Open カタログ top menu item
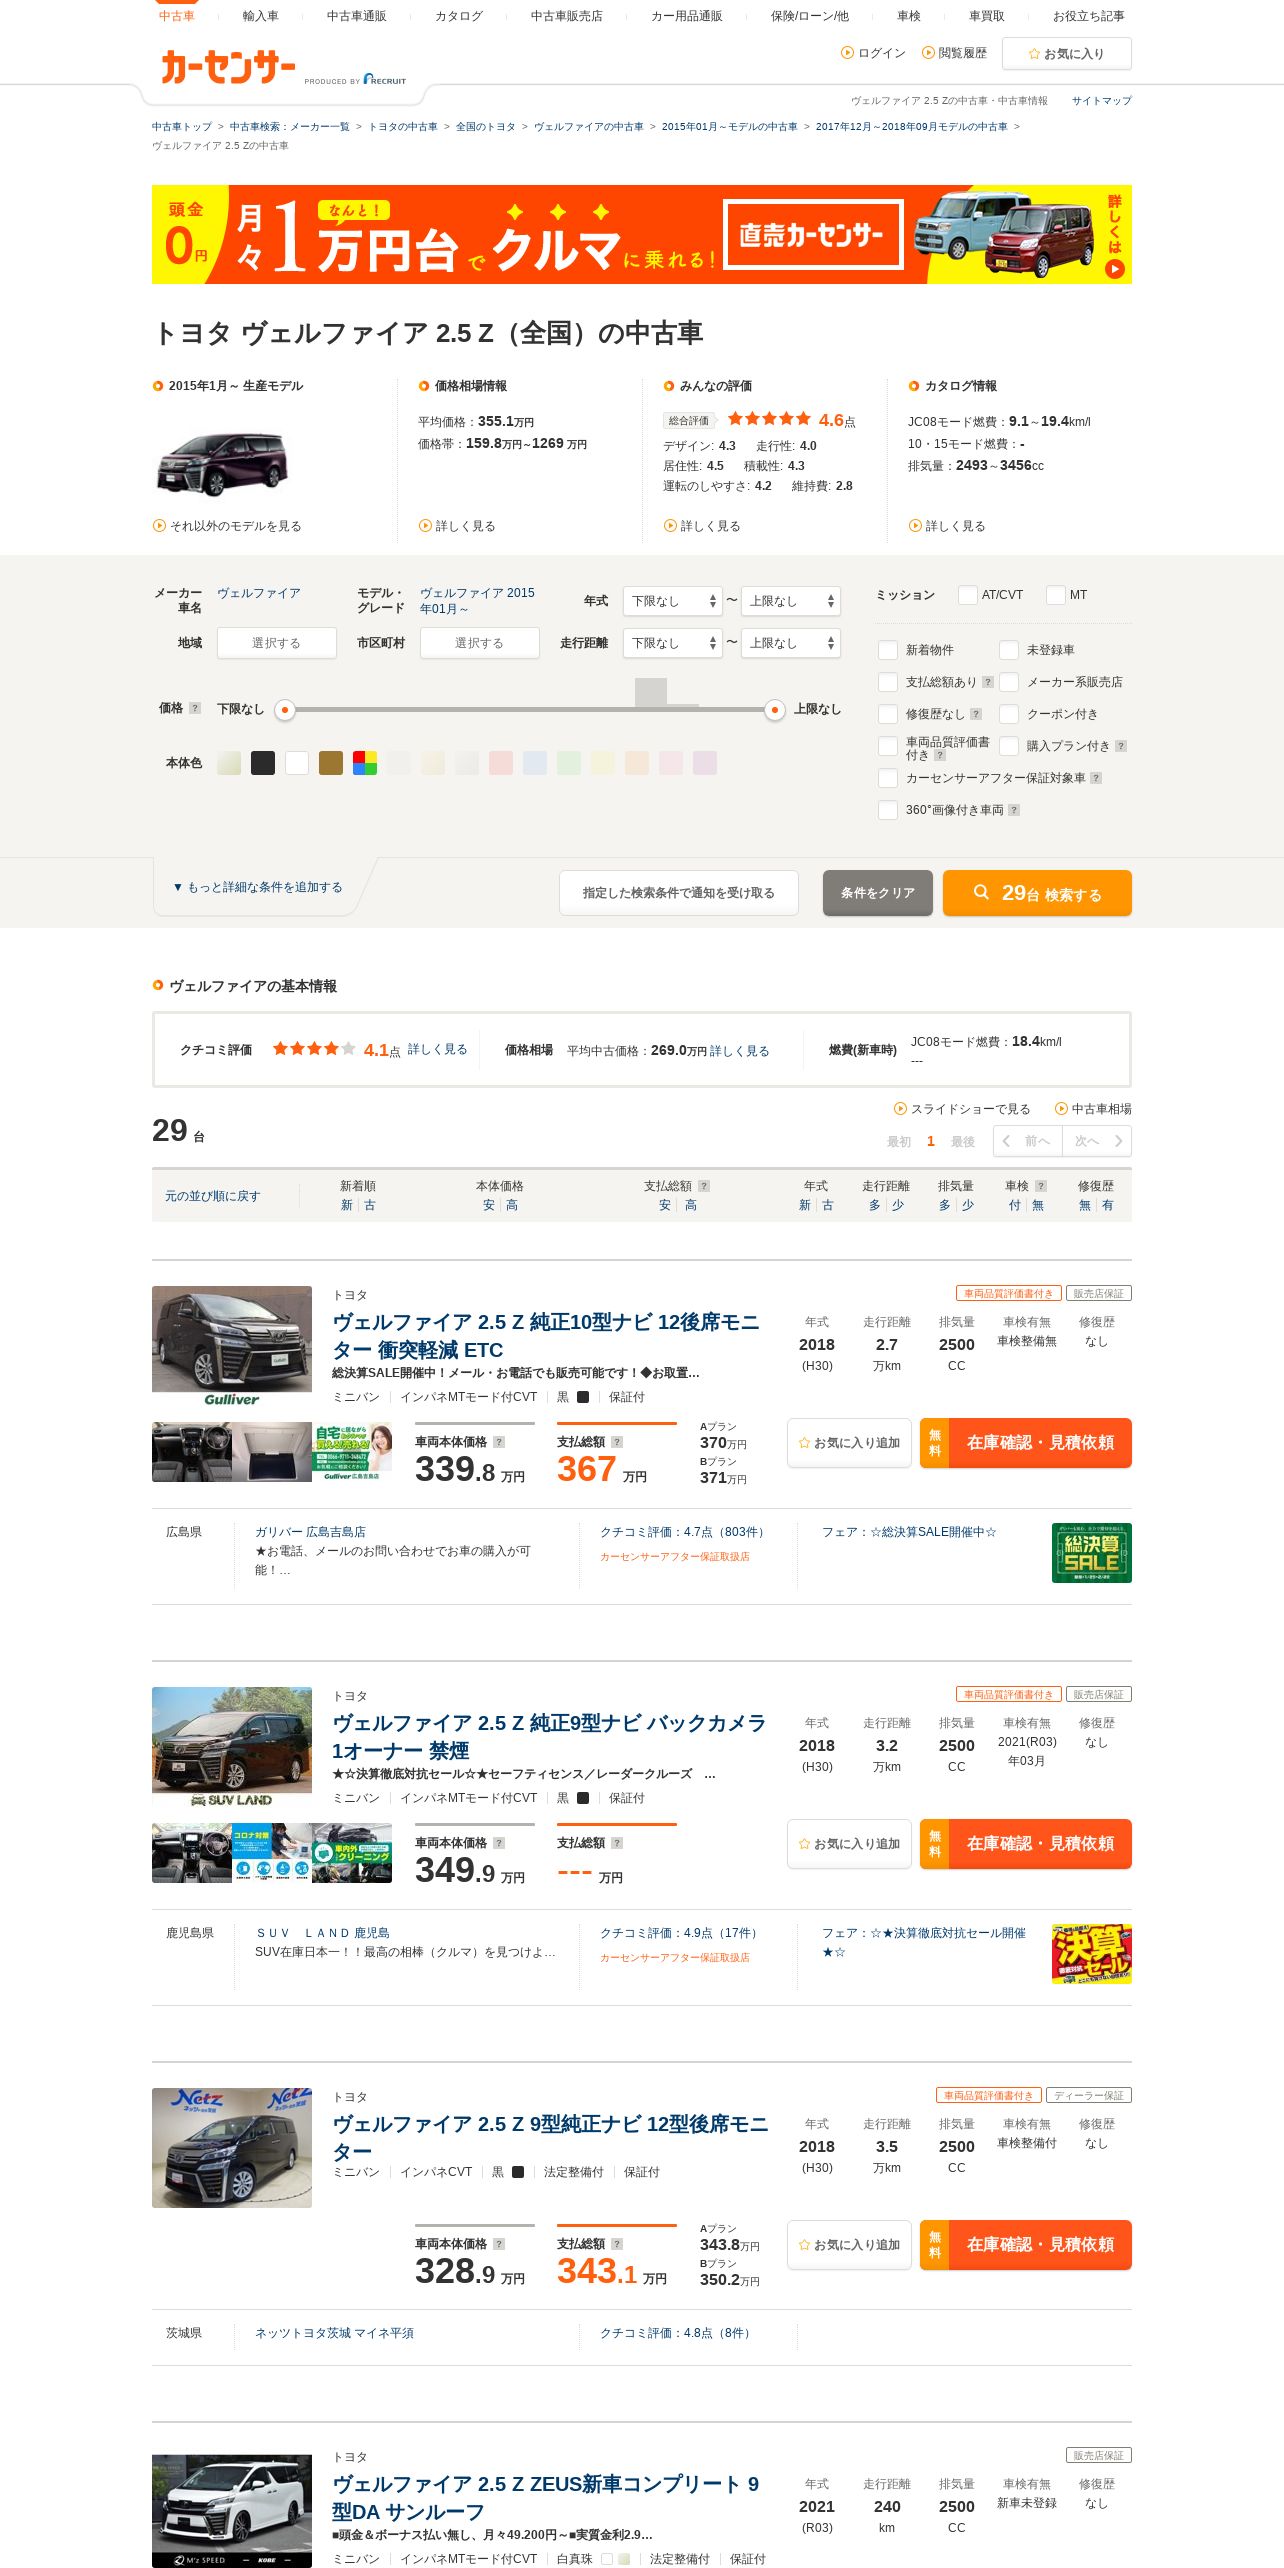Screen dimensions: 1284x2568 click(458, 16)
